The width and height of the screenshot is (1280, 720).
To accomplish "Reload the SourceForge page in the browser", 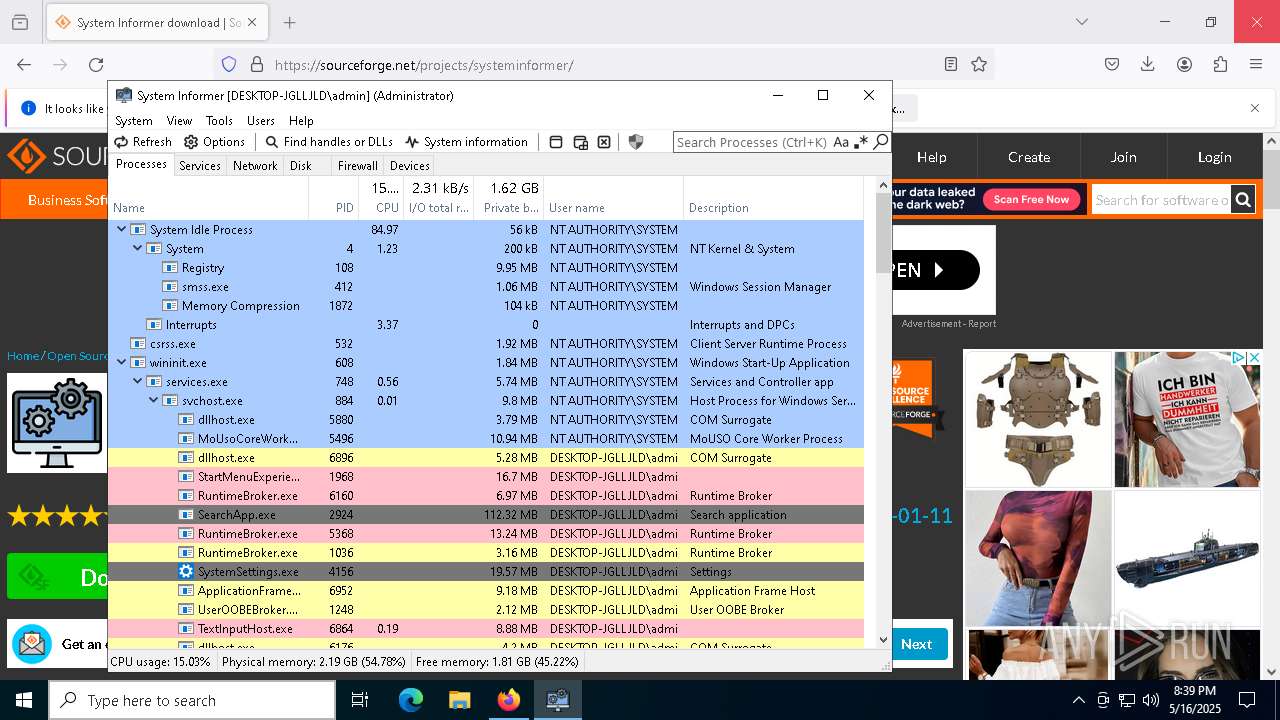I will [x=96, y=64].
